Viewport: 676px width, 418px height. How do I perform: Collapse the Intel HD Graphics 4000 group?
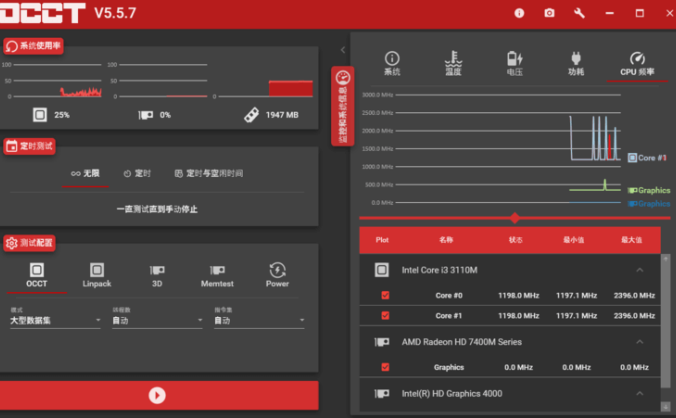[640, 393]
